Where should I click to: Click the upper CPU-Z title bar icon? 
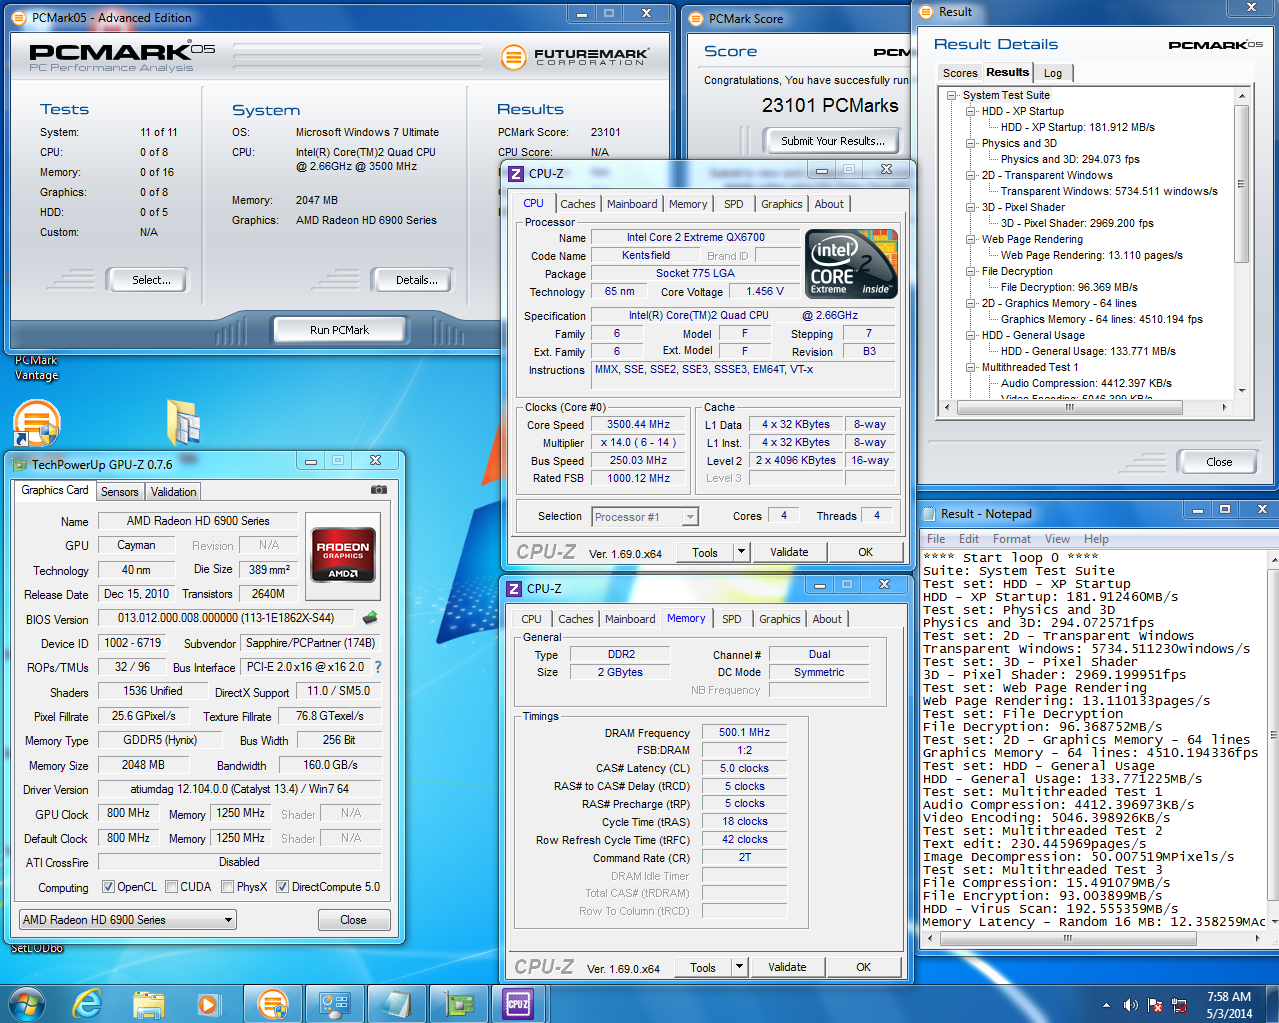click(x=516, y=173)
